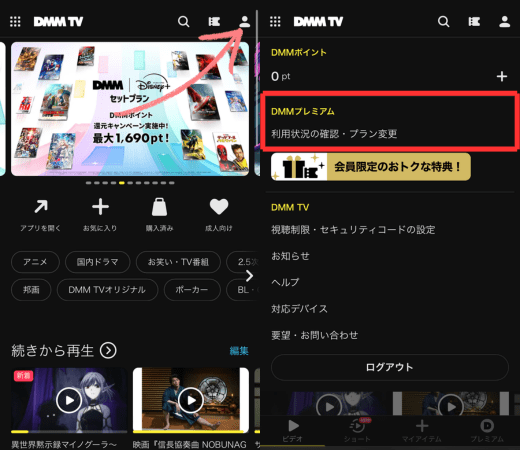520x450 pixels.
Task: Select the アニメ genre chip
Action: [x=35, y=262]
